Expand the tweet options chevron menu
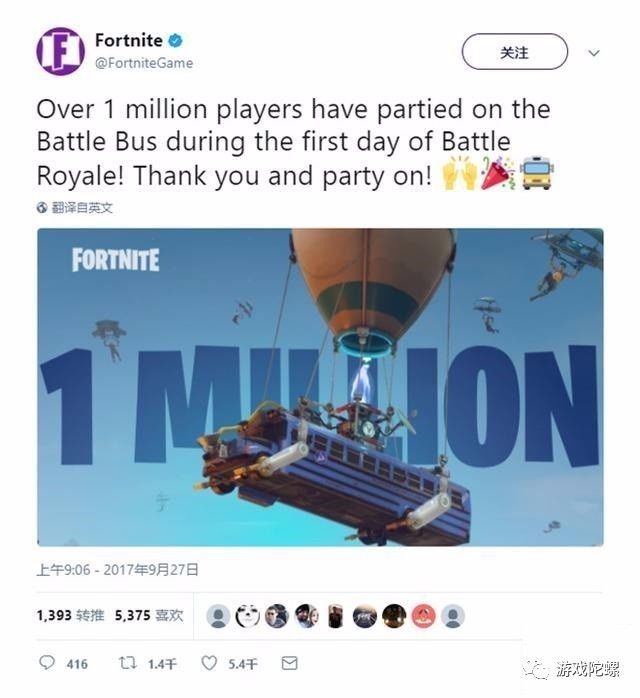This screenshot has height=698, width=640. [593, 53]
